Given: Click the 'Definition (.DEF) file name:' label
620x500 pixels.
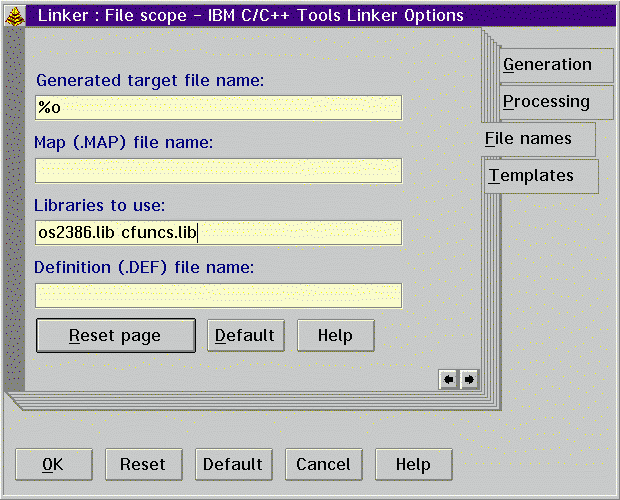Looking at the screenshot, I should pyautogui.click(x=144, y=268).
